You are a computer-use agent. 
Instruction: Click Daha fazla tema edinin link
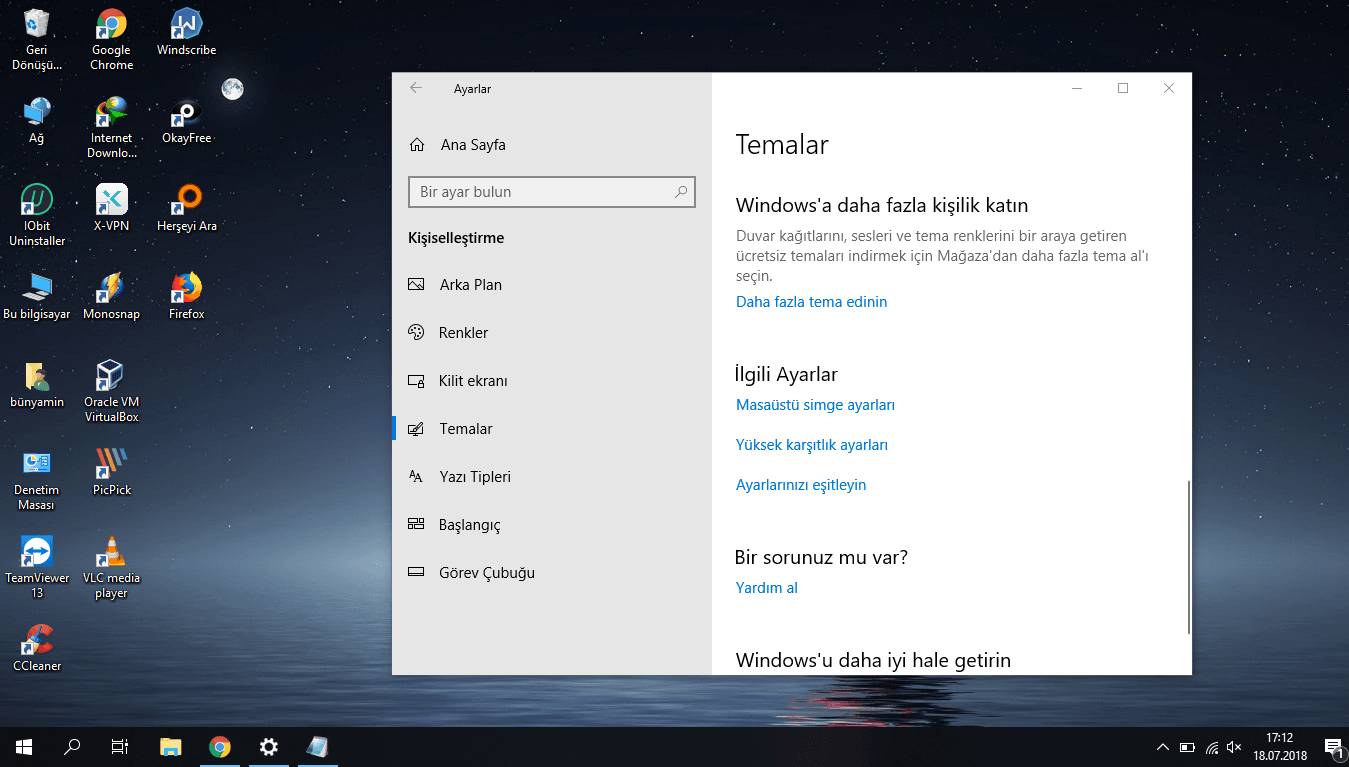point(811,302)
